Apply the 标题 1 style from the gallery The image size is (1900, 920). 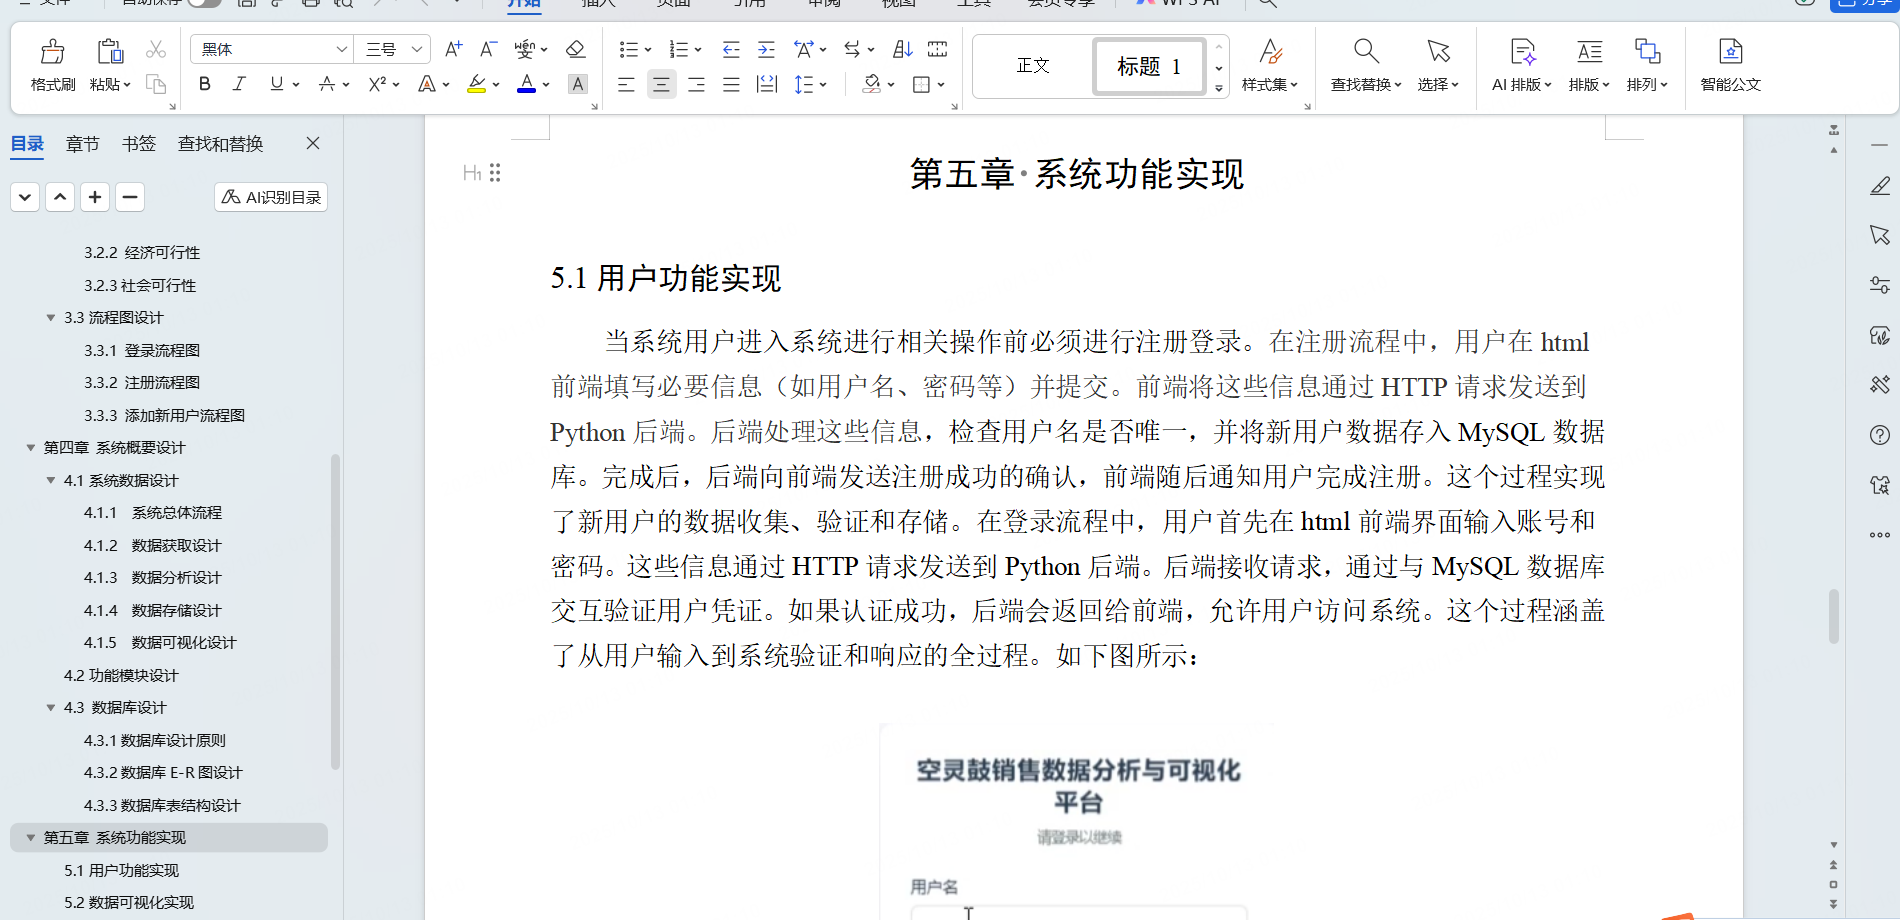coord(1148,66)
